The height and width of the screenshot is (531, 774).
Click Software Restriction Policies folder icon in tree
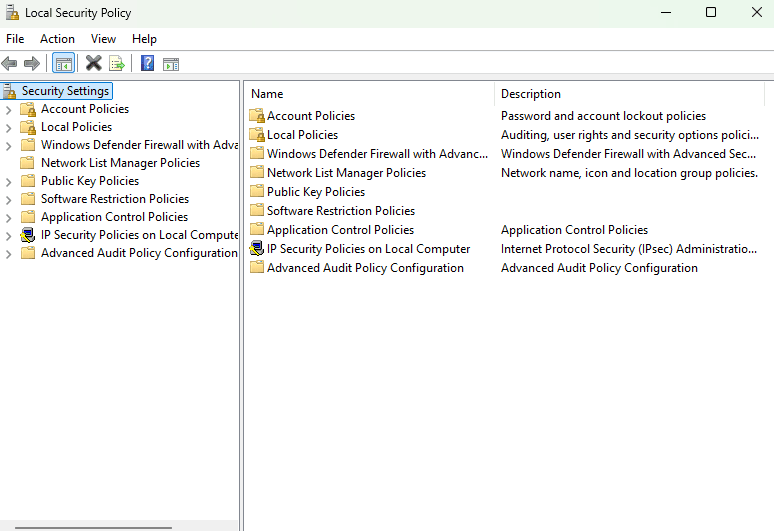28,199
